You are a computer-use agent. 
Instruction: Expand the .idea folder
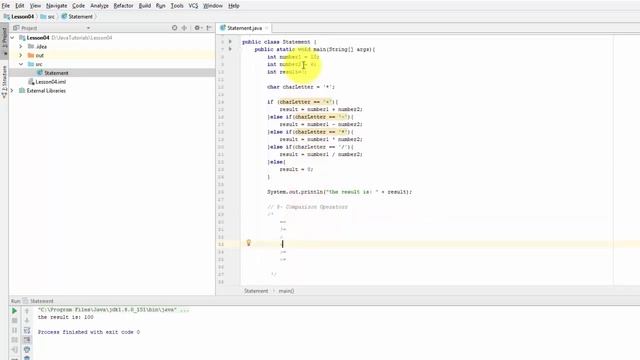pos(21,47)
